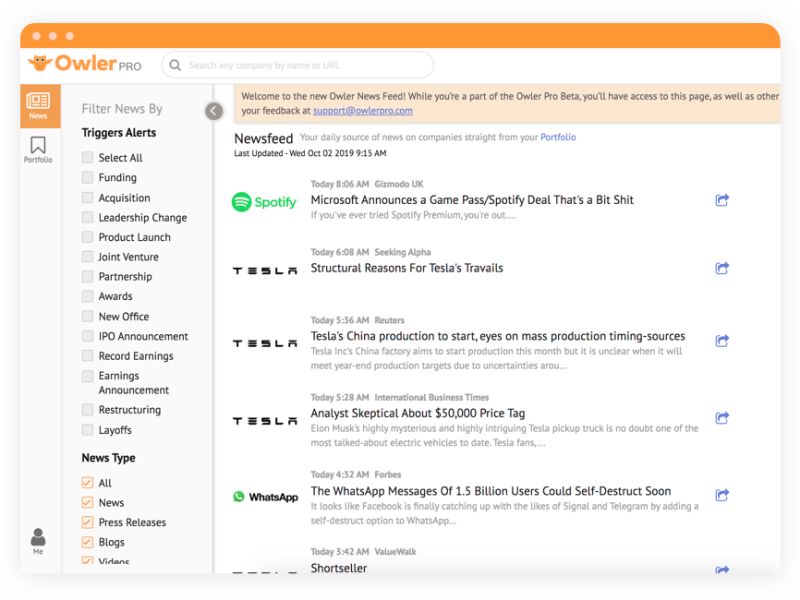Open Structural Reasons For Tesla's Travails headline
Viewport: 800px width, 600px height.
click(407, 268)
